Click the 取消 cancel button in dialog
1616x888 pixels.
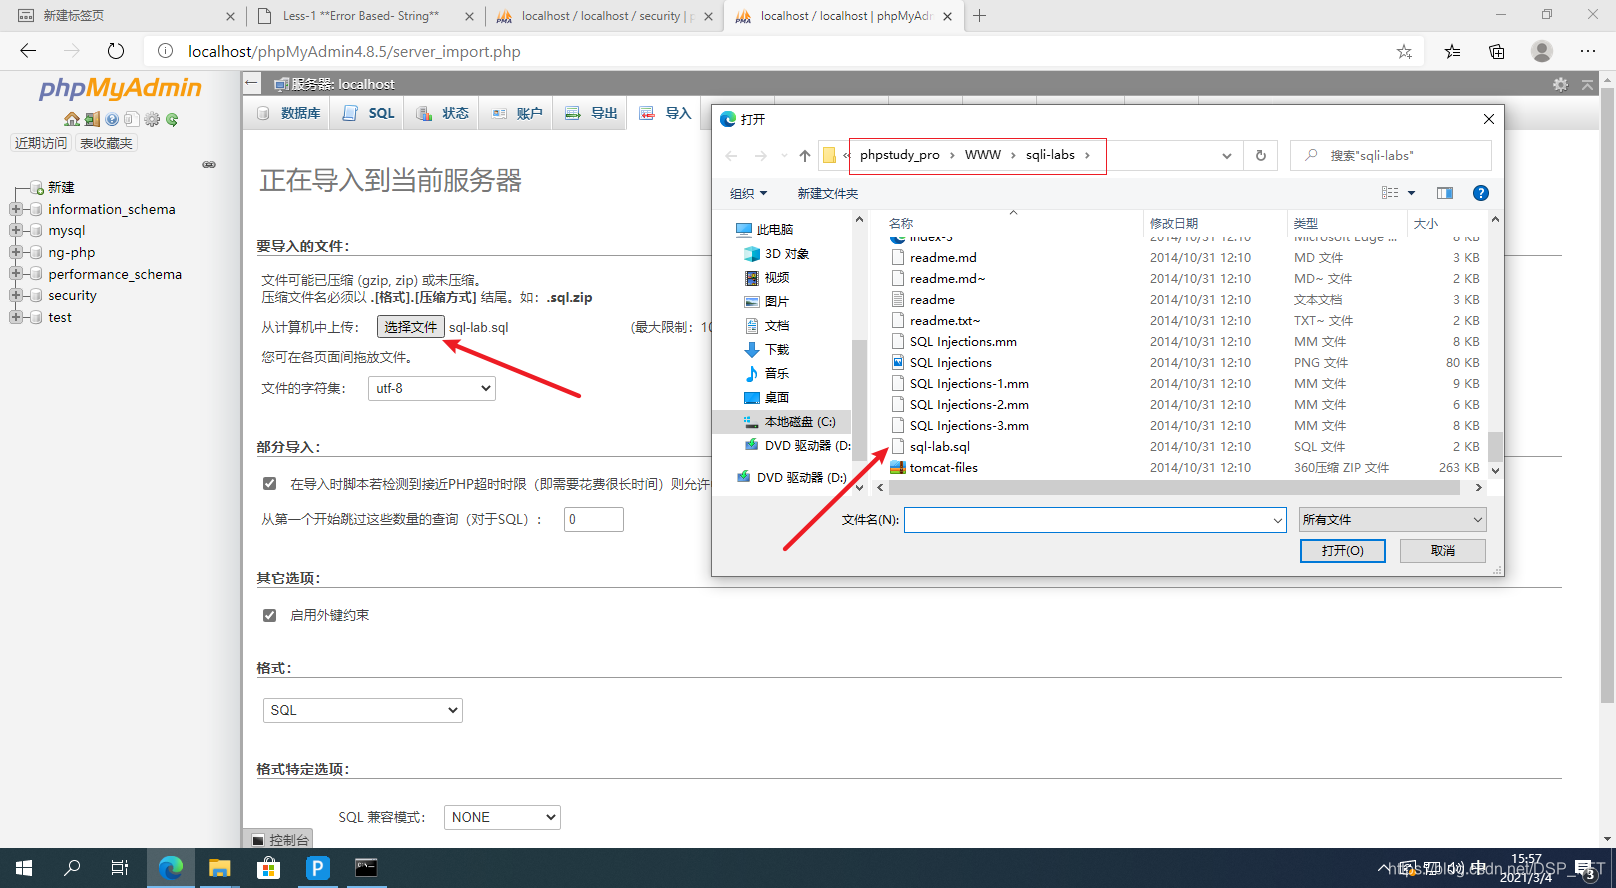1443,551
